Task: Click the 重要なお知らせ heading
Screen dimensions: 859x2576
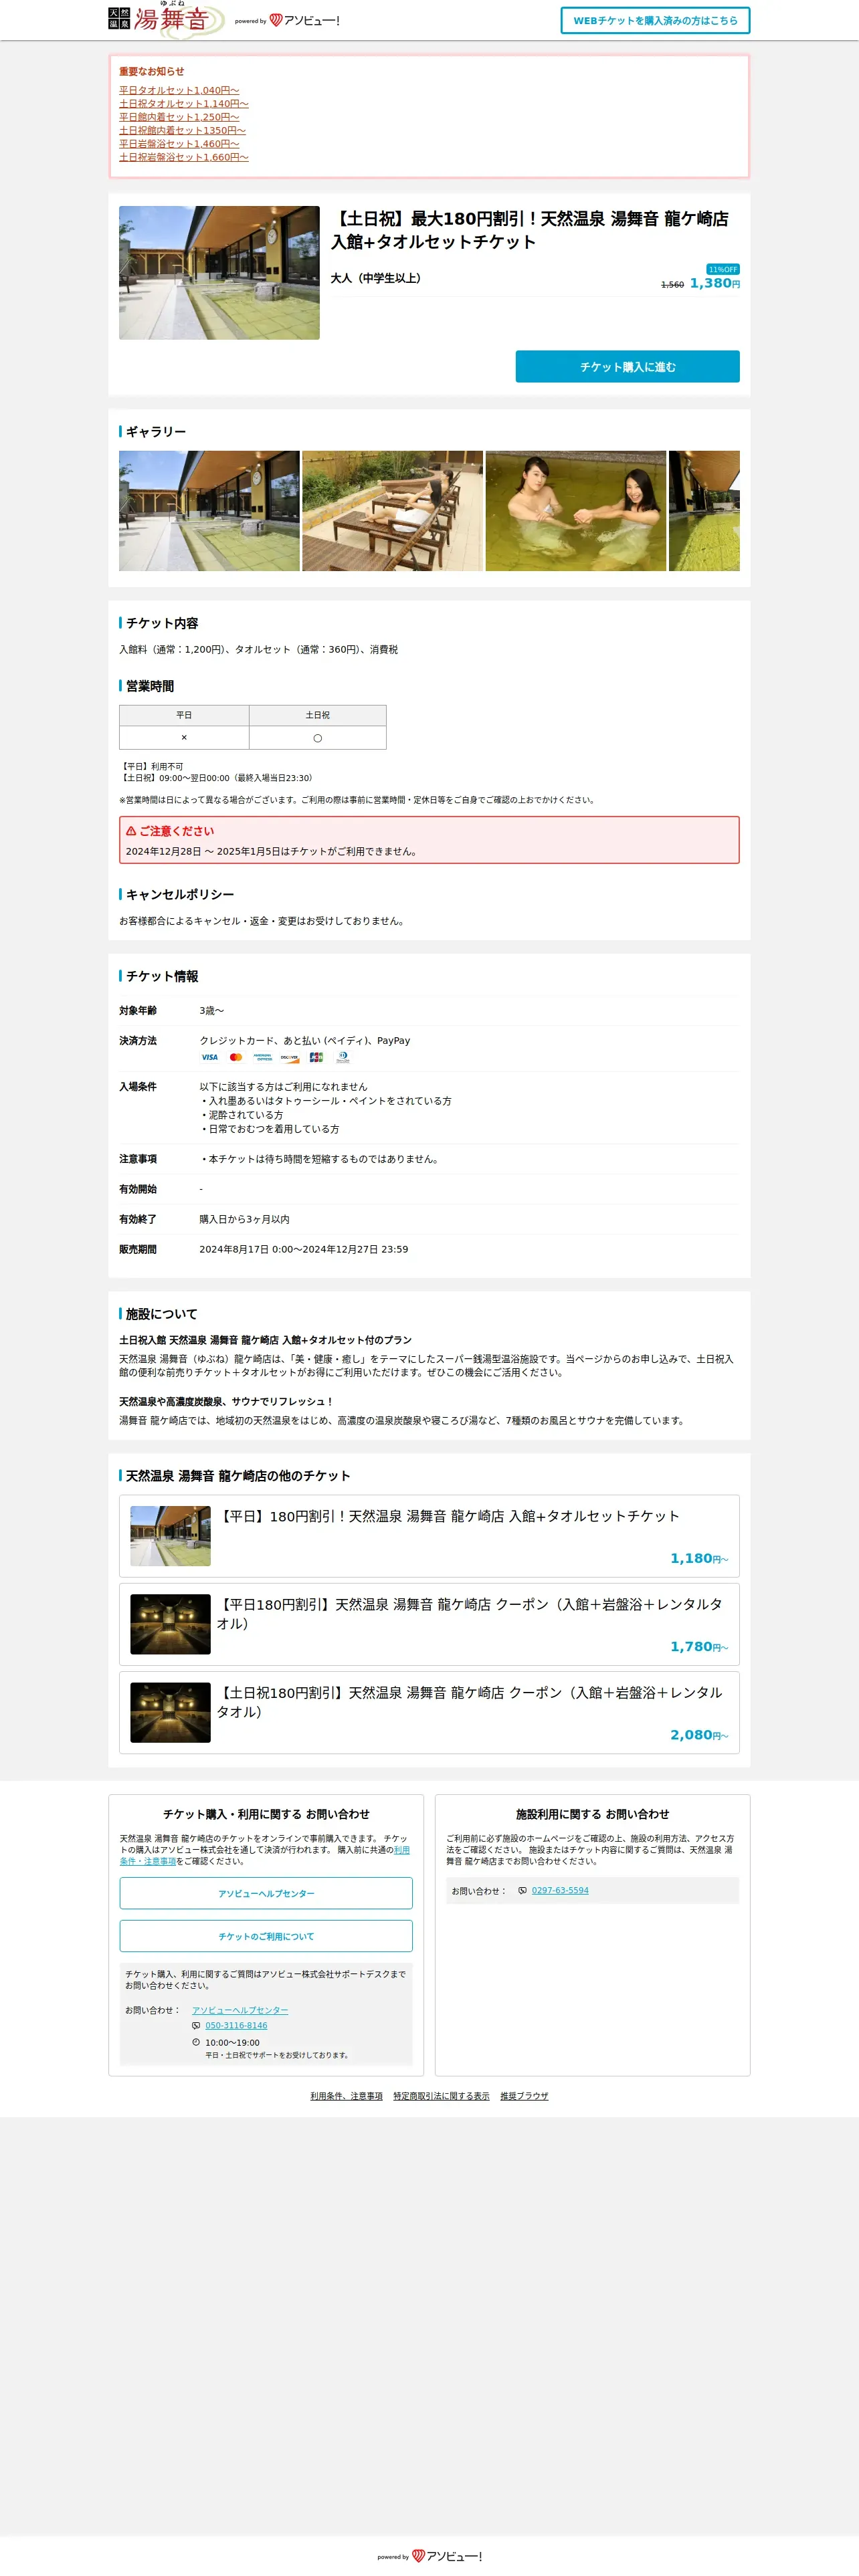Action: tap(152, 71)
